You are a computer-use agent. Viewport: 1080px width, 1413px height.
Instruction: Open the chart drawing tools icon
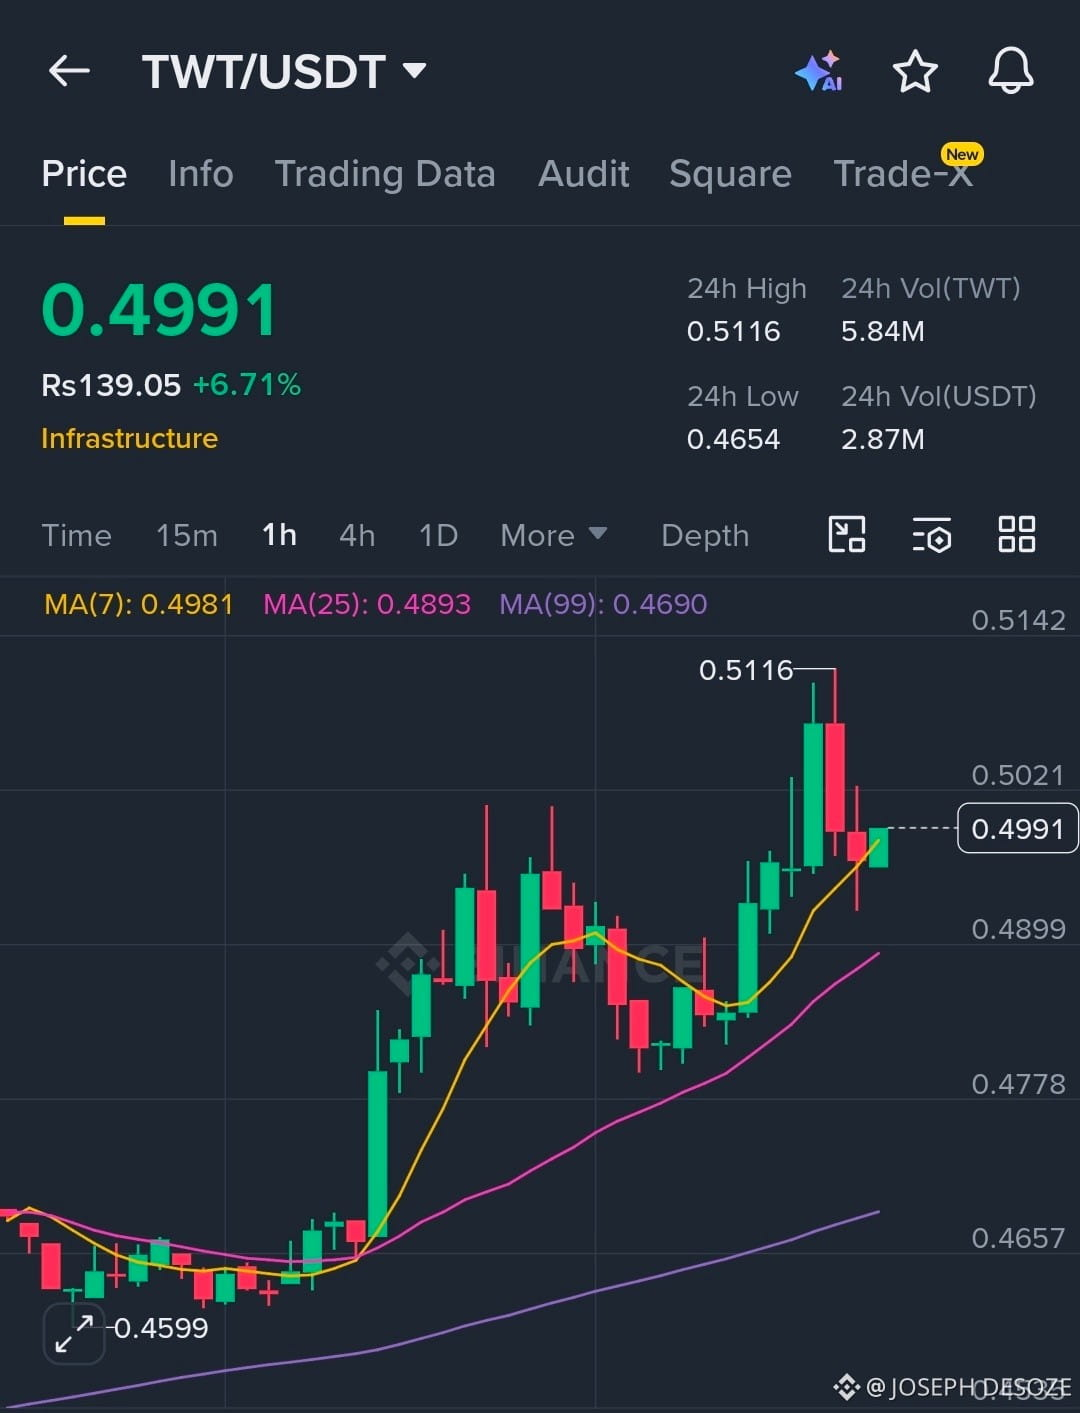point(847,534)
